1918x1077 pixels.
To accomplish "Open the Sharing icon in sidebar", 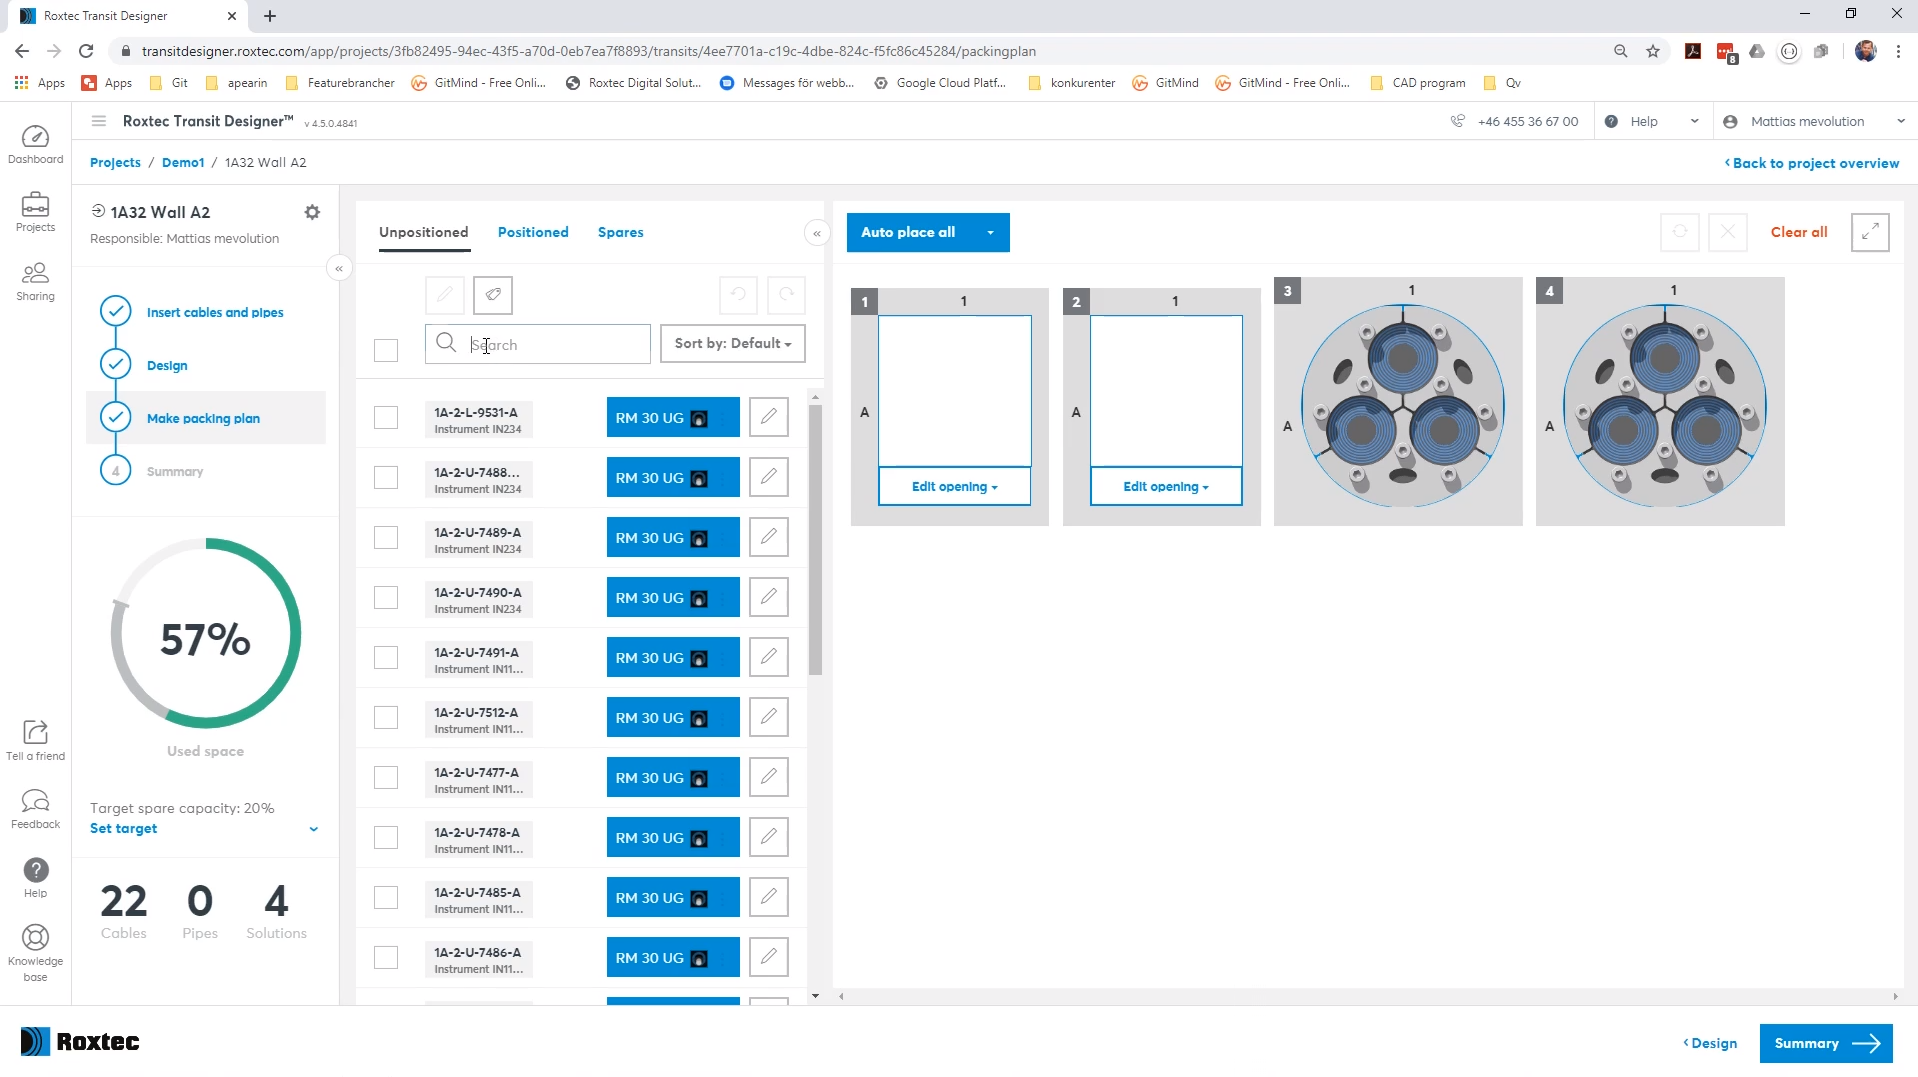I will pyautogui.click(x=35, y=281).
